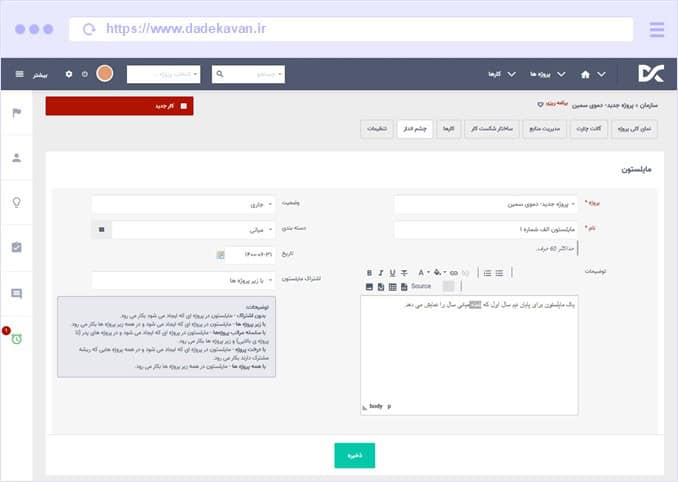Toggle italic formatting in editor
This screenshot has height=482, width=678.
point(381,272)
